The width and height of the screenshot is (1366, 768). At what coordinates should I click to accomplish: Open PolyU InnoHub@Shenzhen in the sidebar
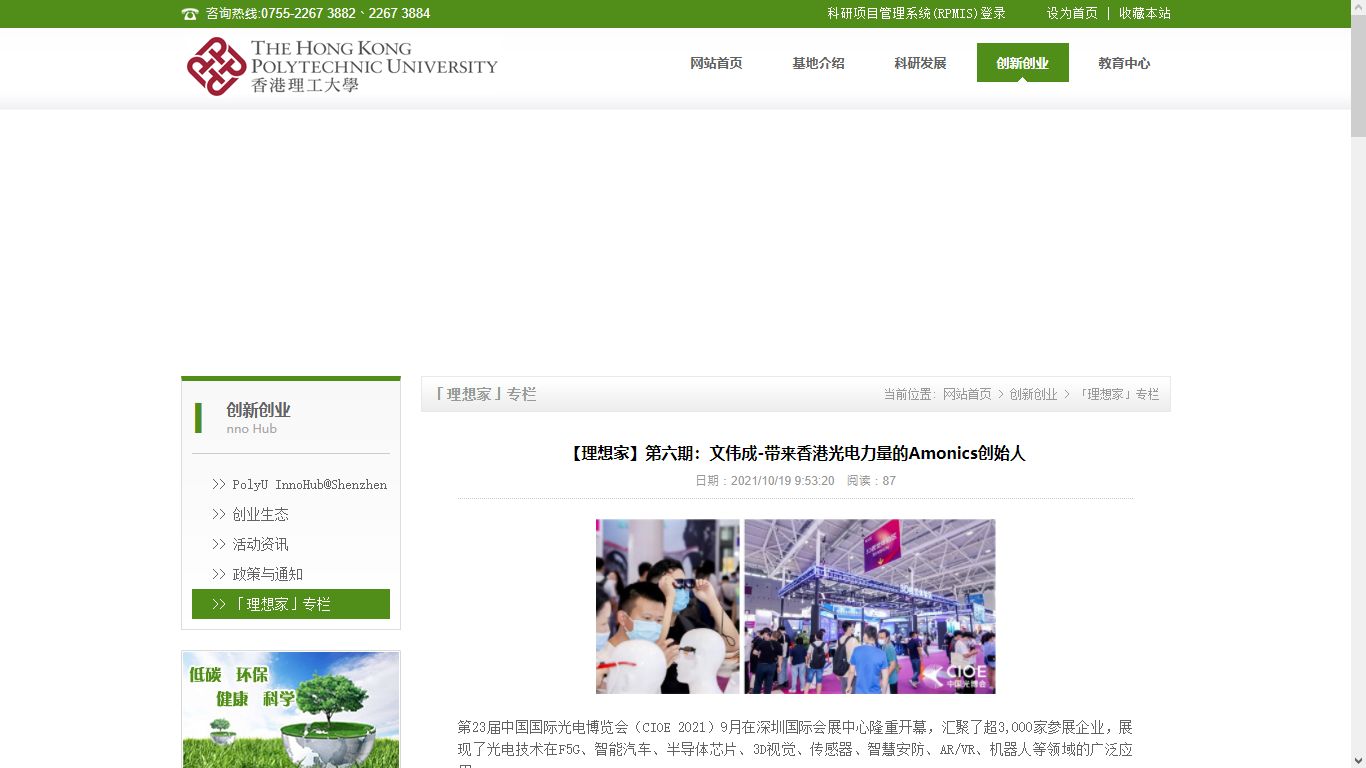coord(309,484)
